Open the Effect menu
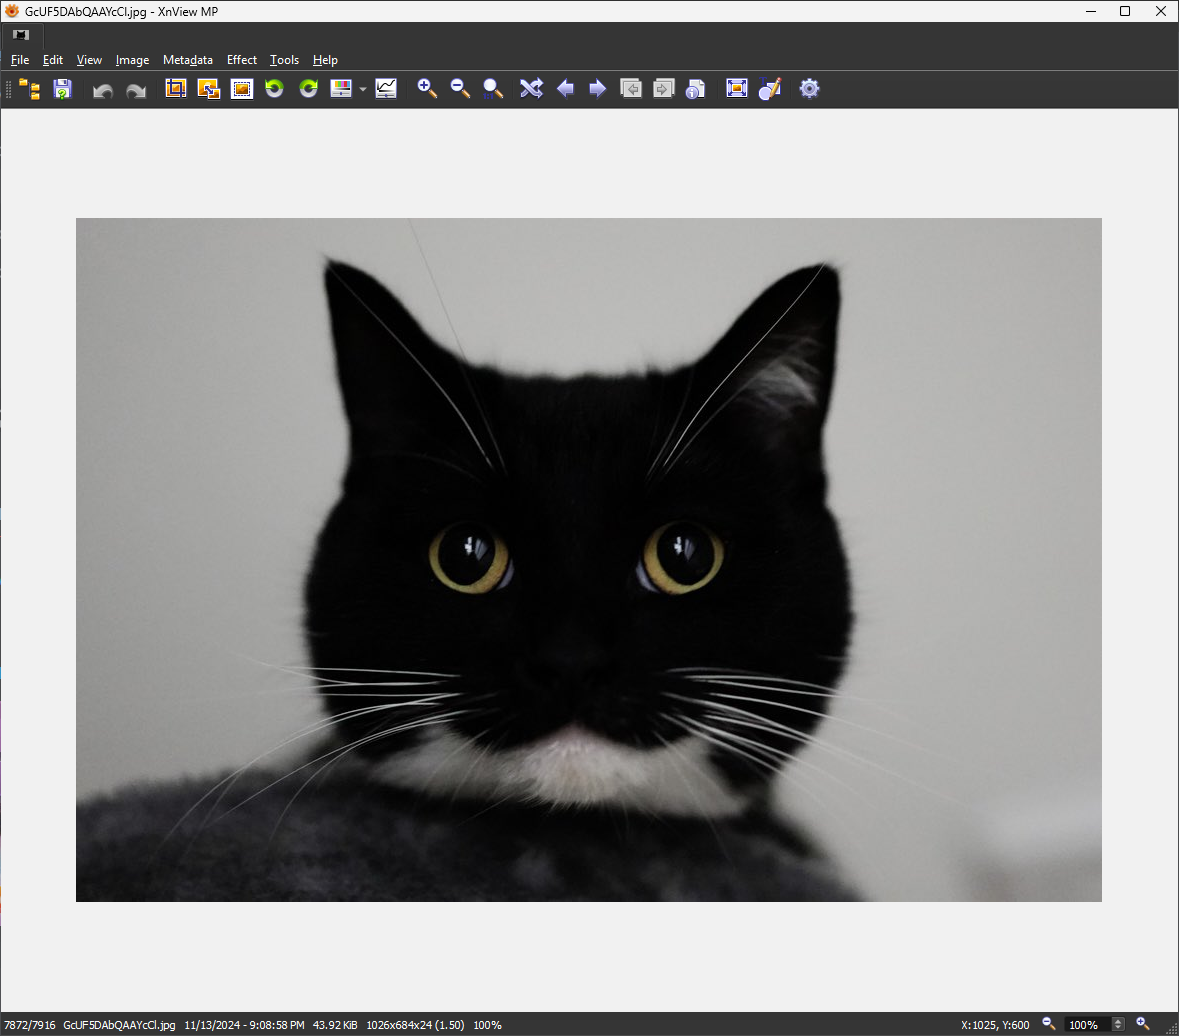1179x1036 pixels. pyautogui.click(x=242, y=60)
